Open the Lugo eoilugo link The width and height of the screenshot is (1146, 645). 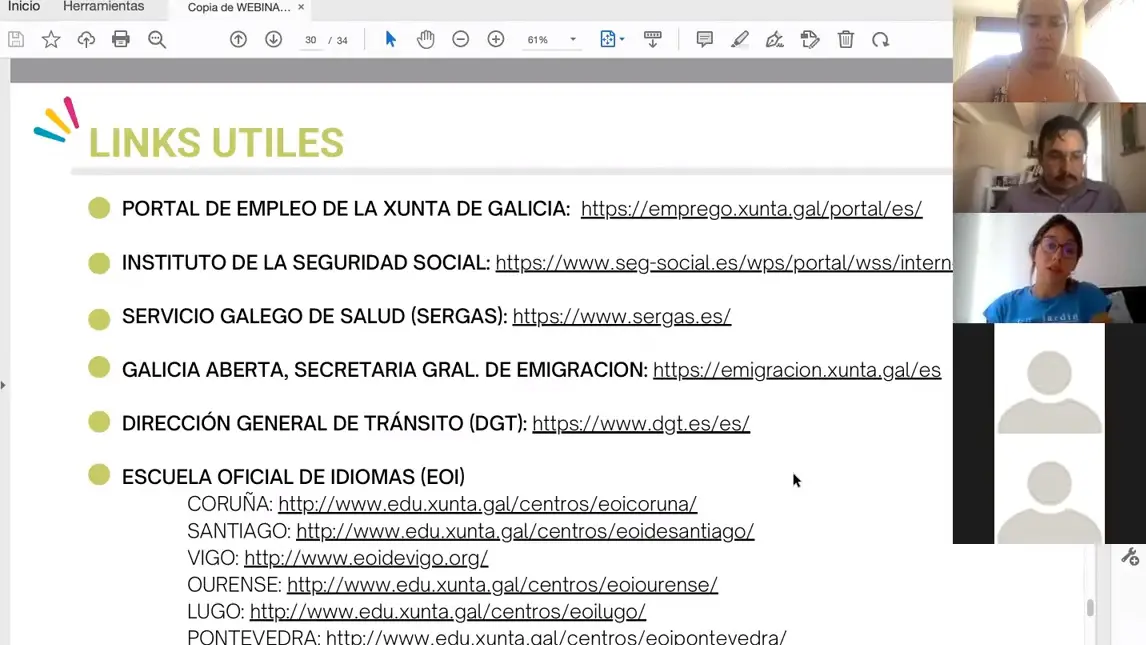coord(447,611)
